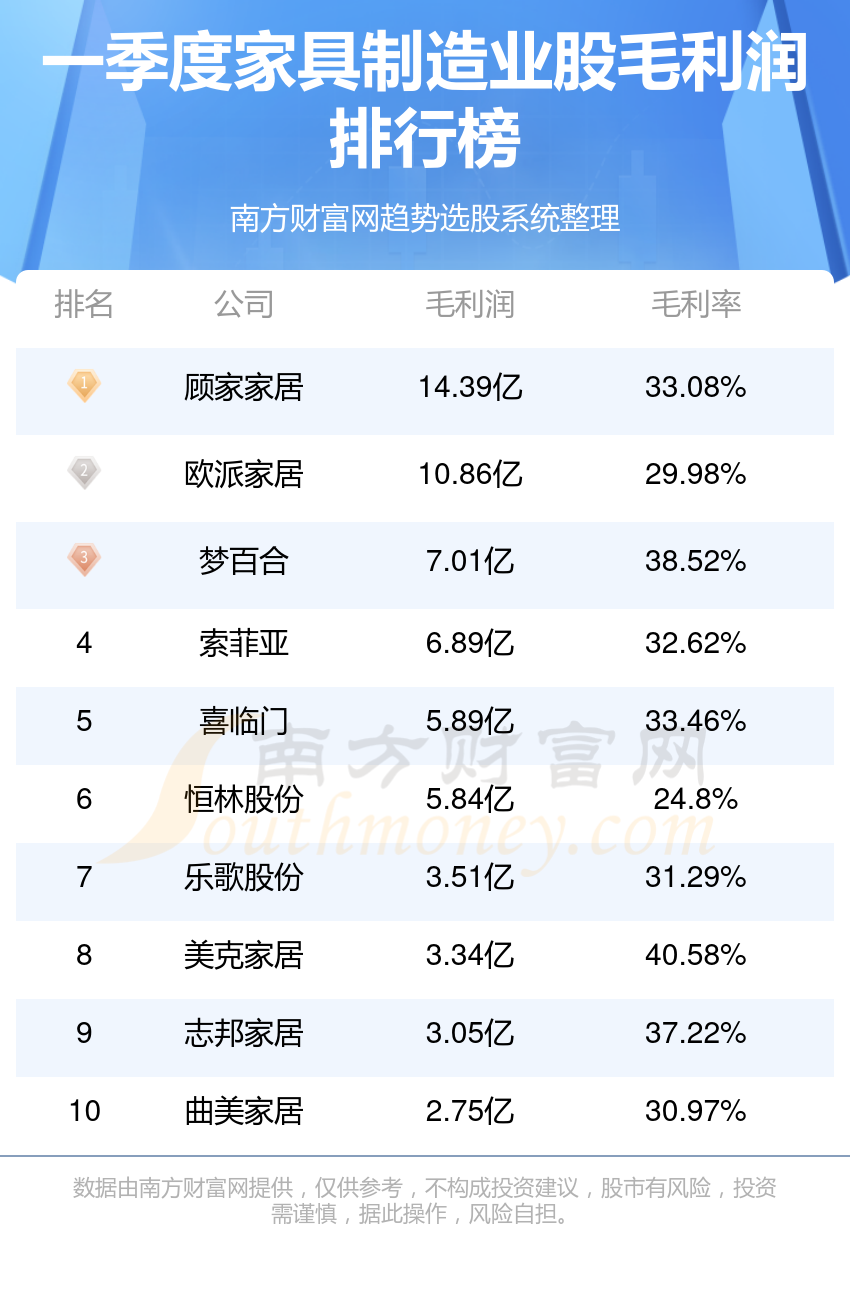850x1300 pixels.
Task: Select 志邦家居 in rank 9 row
Action: (244, 1033)
